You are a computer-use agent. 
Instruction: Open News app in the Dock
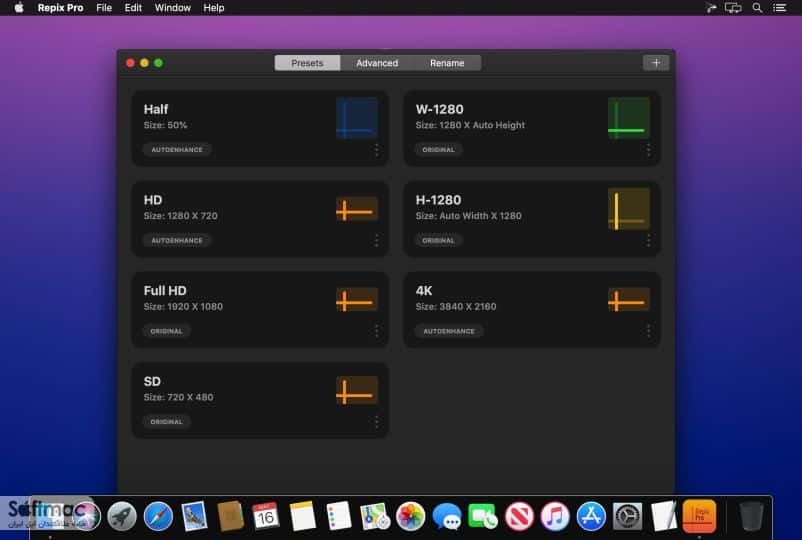[x=519, y=516]
